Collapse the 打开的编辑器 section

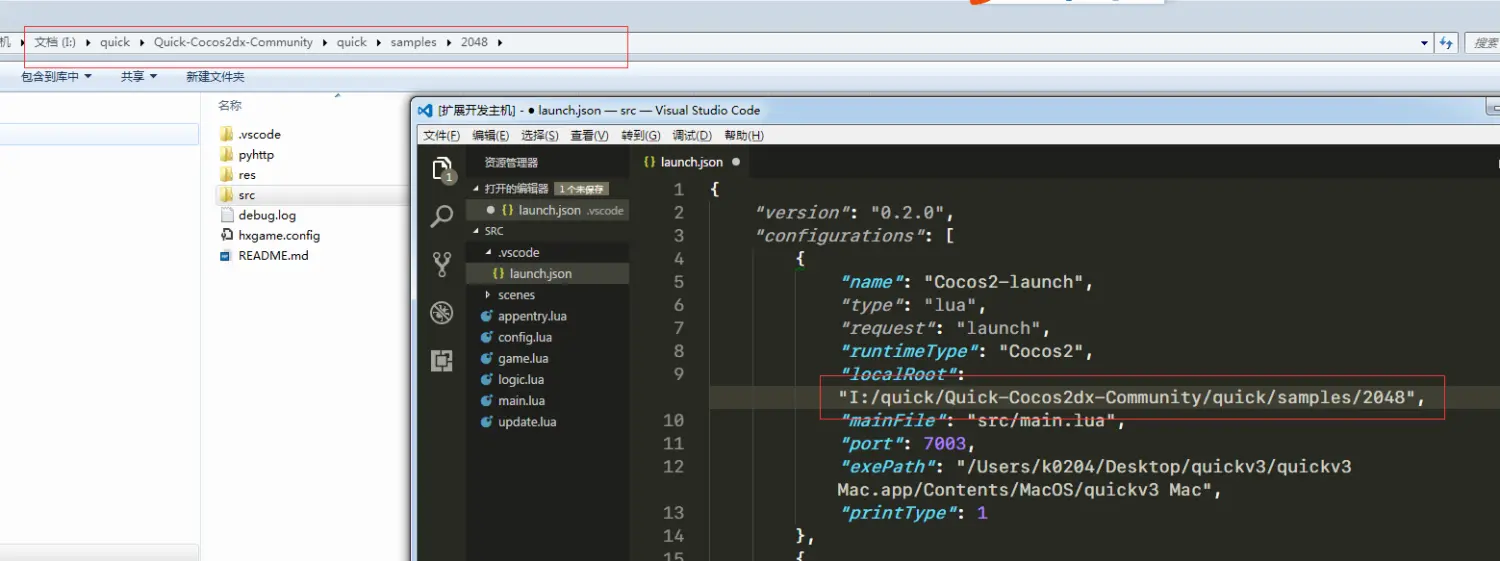click(517, 188)
